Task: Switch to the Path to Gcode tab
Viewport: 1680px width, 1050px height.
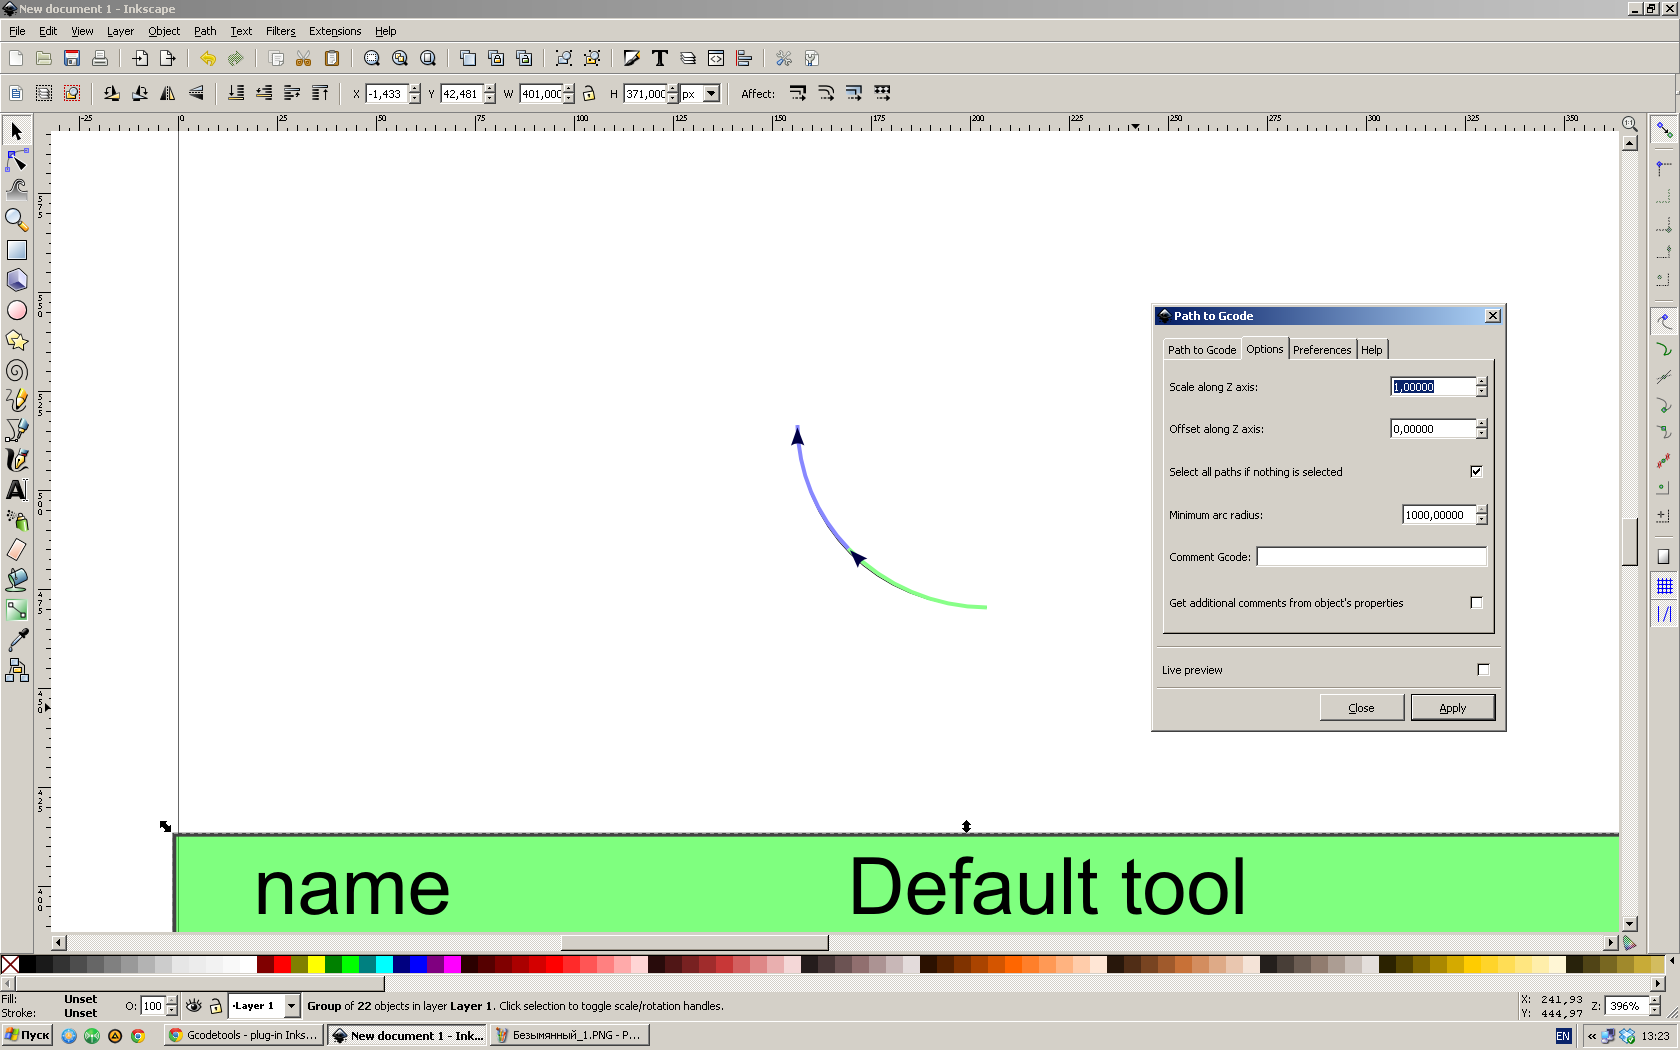Action: pos(1202,350)
